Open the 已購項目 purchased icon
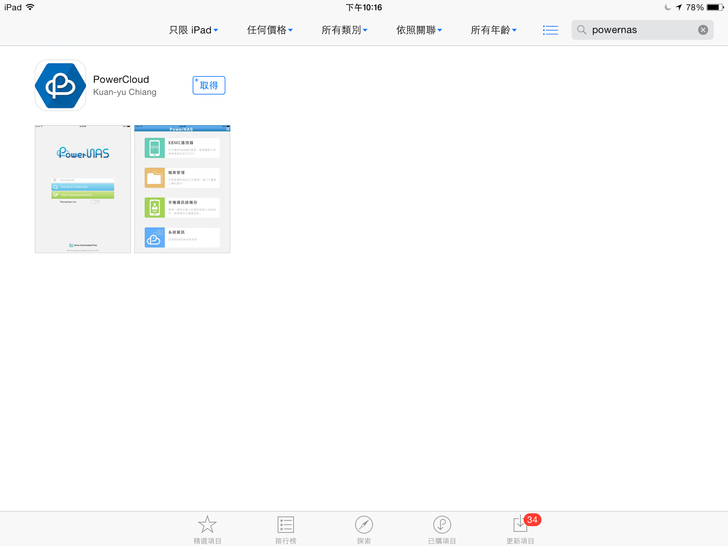The height and width of the screenshot is (546, 728). [x=442, y=525]
